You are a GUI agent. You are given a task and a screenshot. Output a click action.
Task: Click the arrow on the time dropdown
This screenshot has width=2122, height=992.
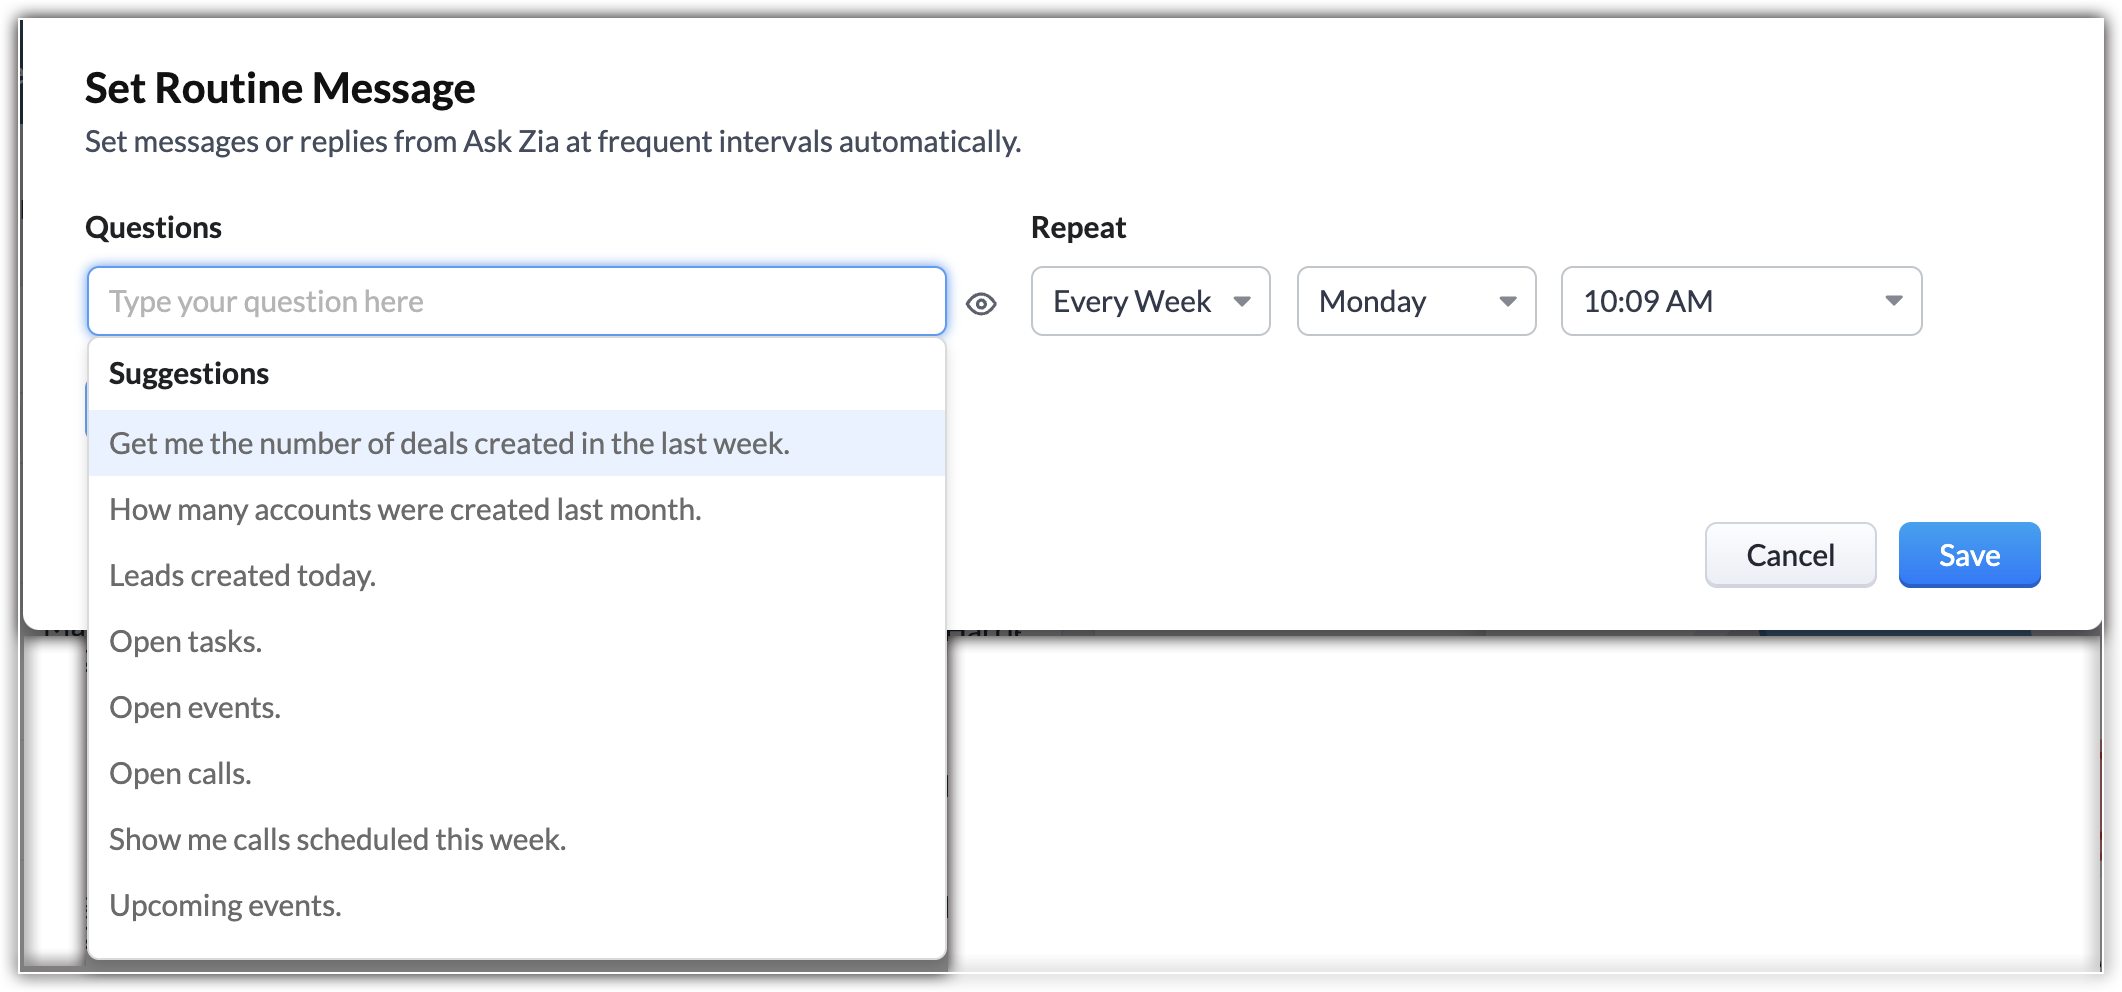click(x=1893, y=301)
